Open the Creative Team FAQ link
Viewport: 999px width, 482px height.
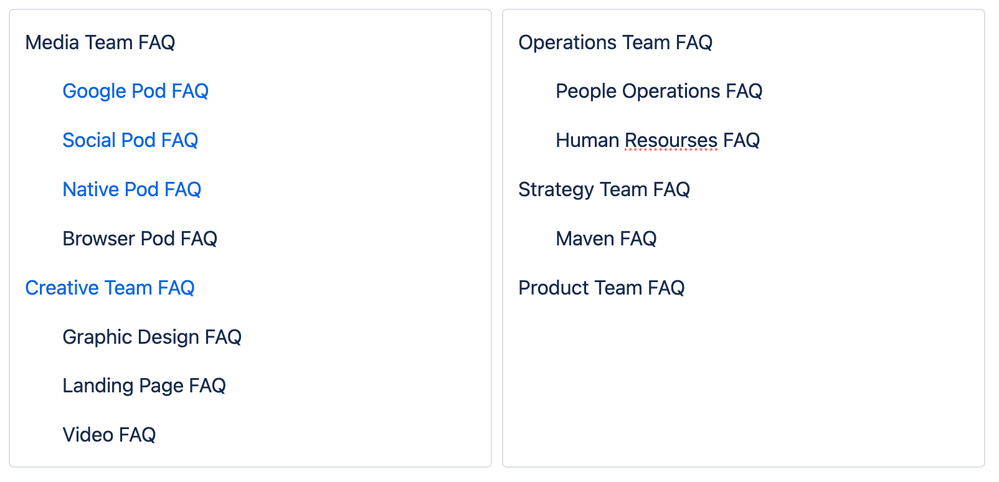[110, 288]
